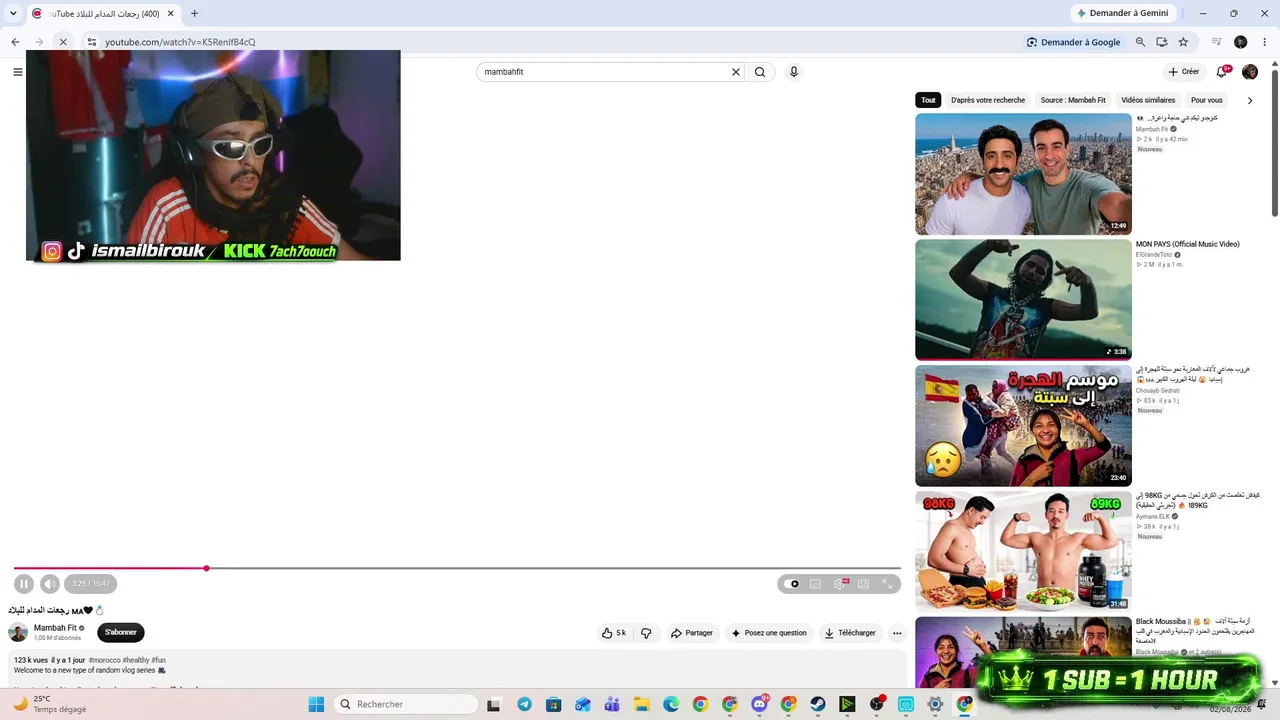Subscribe with S'abonner button
The image size is (1280, 720).
[121, 632]
